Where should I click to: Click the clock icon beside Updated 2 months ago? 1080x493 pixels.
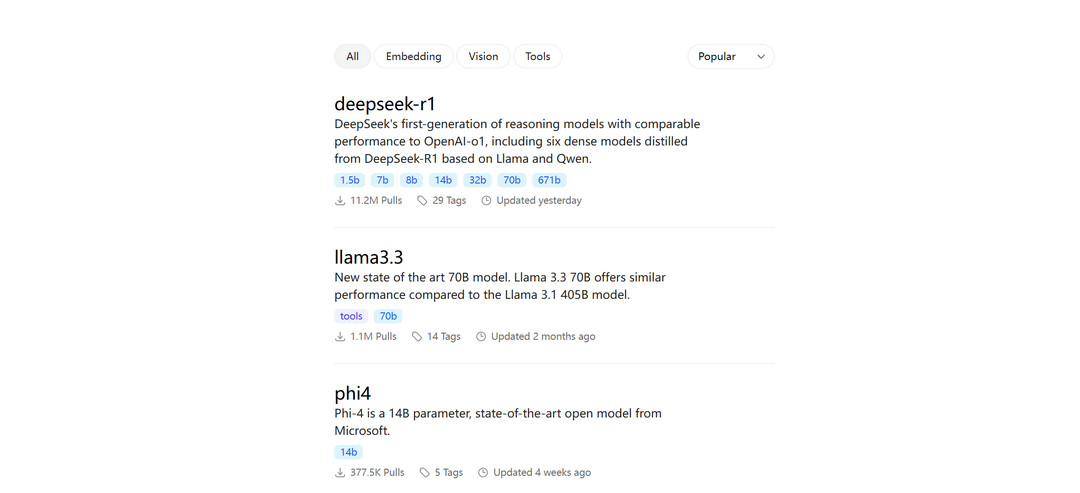tap(481, 337)
